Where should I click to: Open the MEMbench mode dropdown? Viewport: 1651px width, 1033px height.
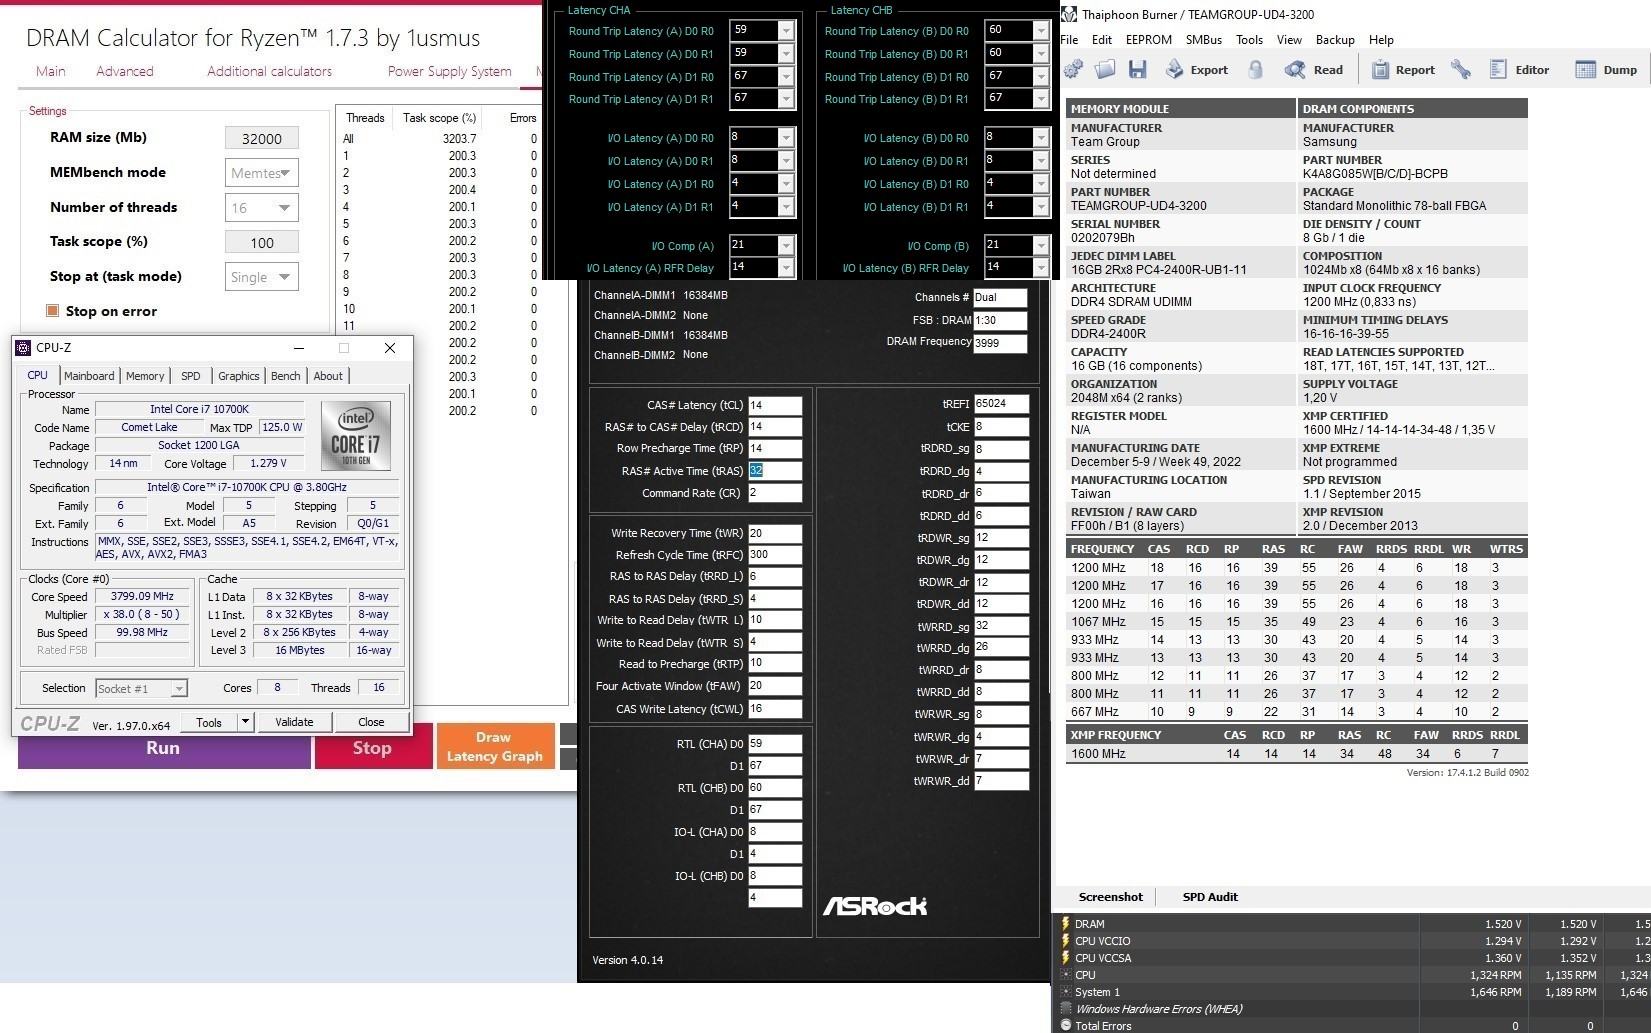262,173
